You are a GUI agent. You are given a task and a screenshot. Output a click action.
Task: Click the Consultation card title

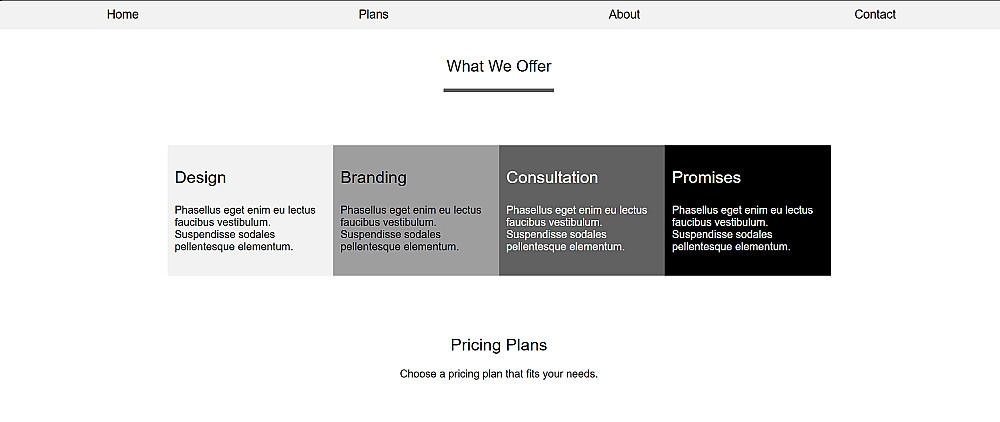[x=552, y=177]
